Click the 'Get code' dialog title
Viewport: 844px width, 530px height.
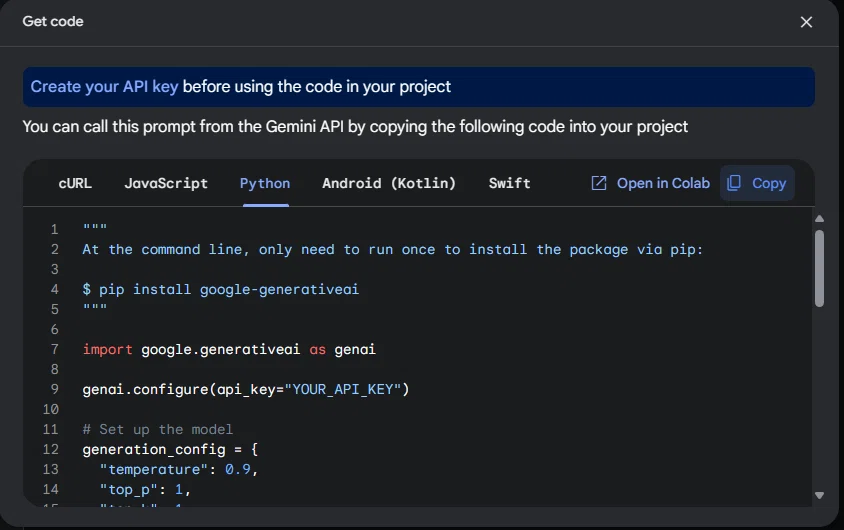pyautogui.click(x=53, y=22)
